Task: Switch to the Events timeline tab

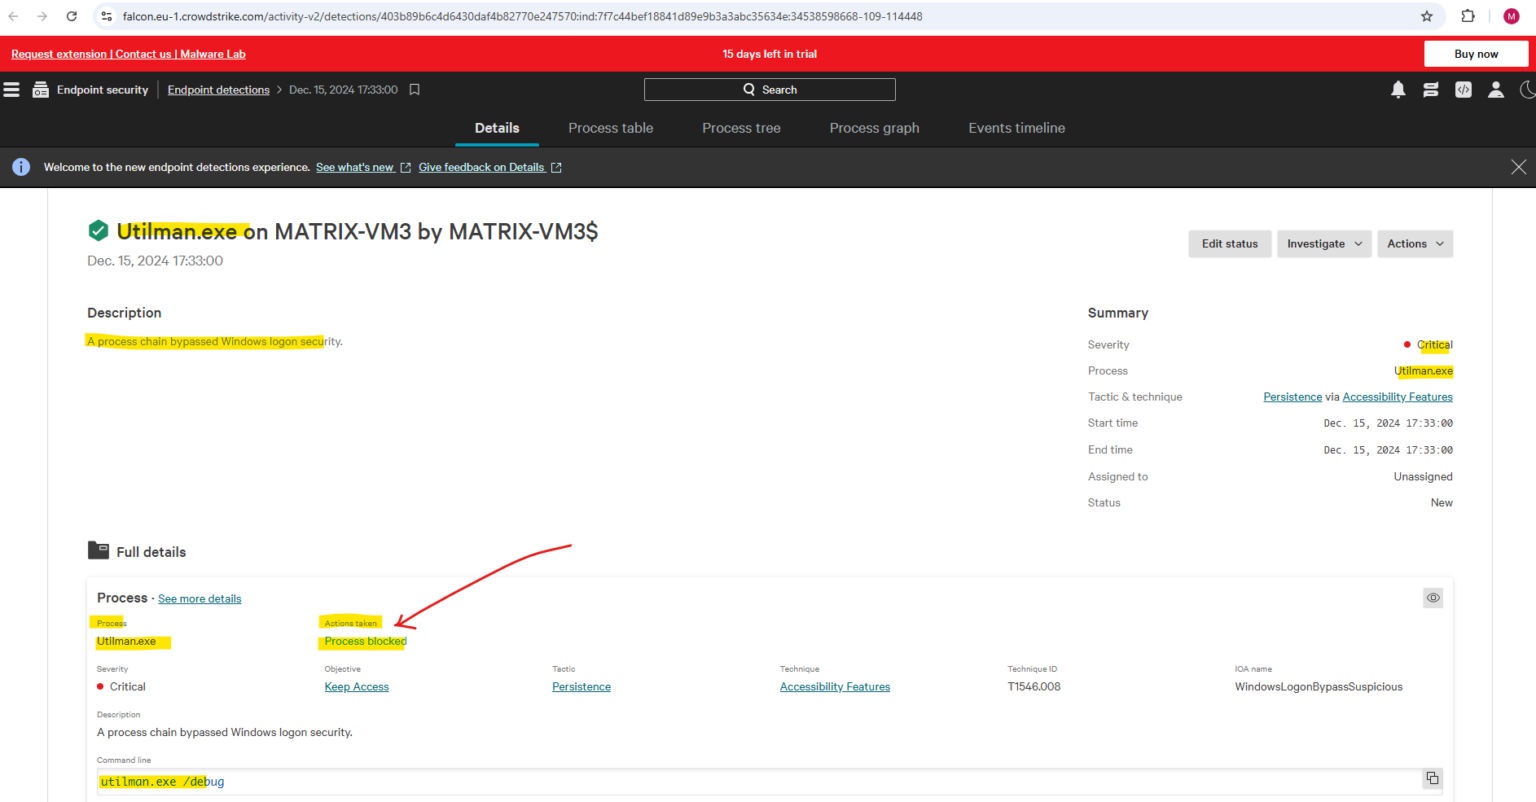Action: (x=1016, y=128)
